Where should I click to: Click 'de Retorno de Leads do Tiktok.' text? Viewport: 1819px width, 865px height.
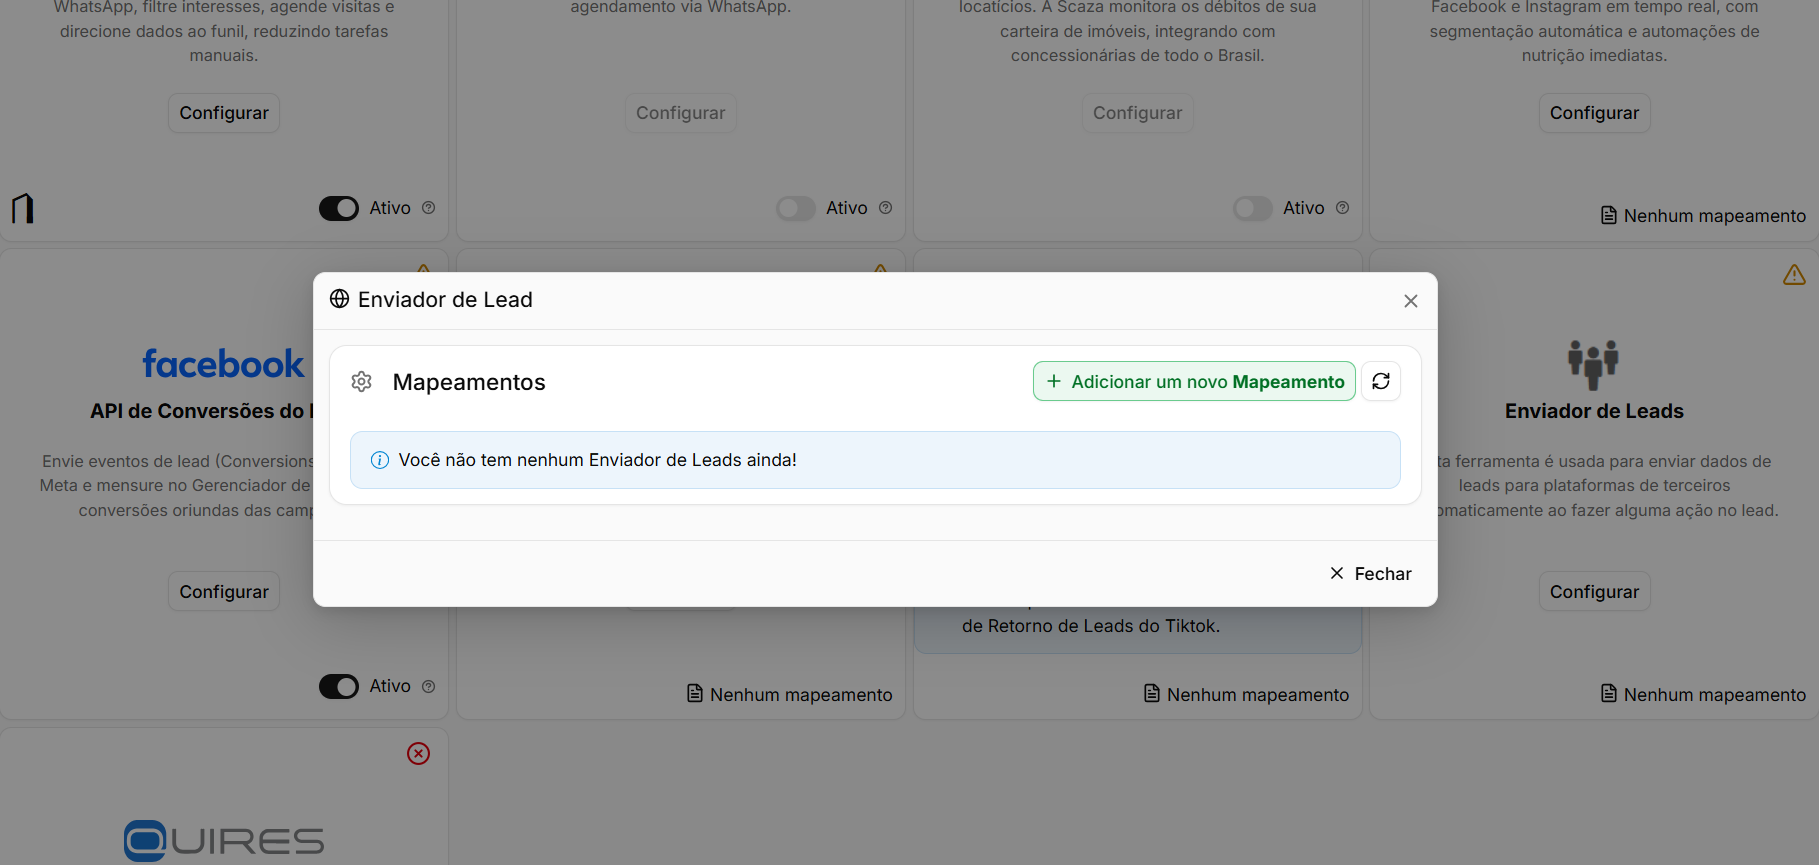(1091, 626)
